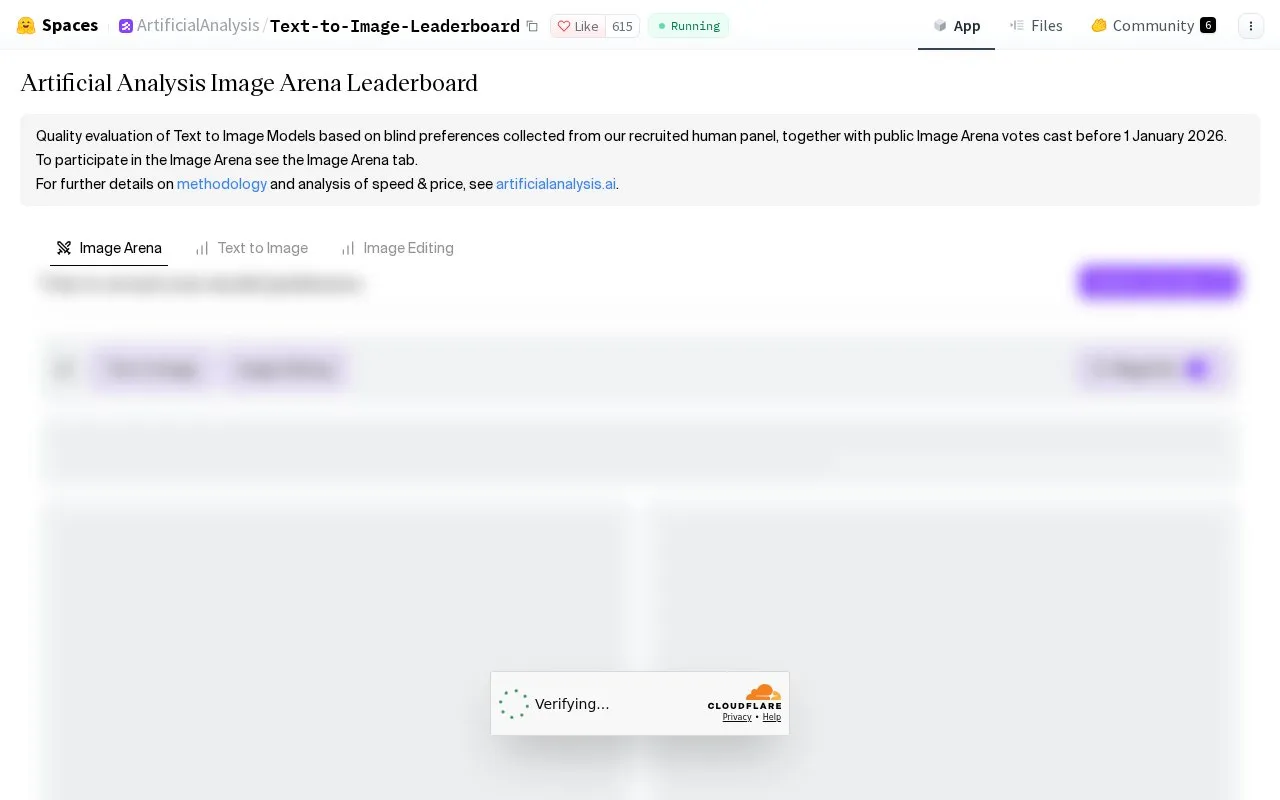
Task: Select the Image Arena tab
Action: point(109,248)
